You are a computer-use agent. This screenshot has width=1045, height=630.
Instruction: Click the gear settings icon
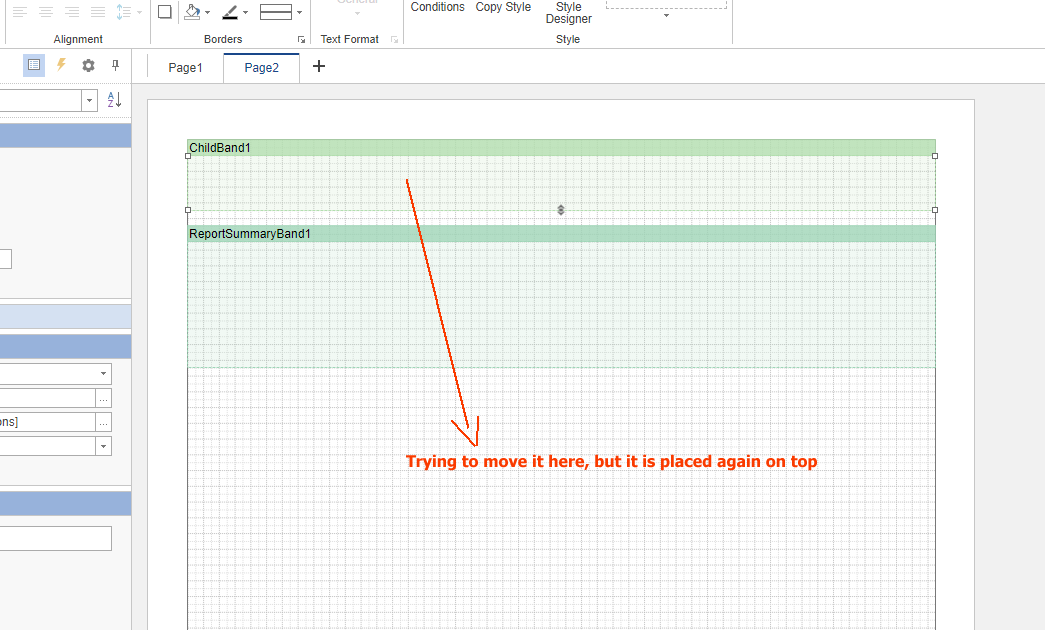[x=88, y=65]
